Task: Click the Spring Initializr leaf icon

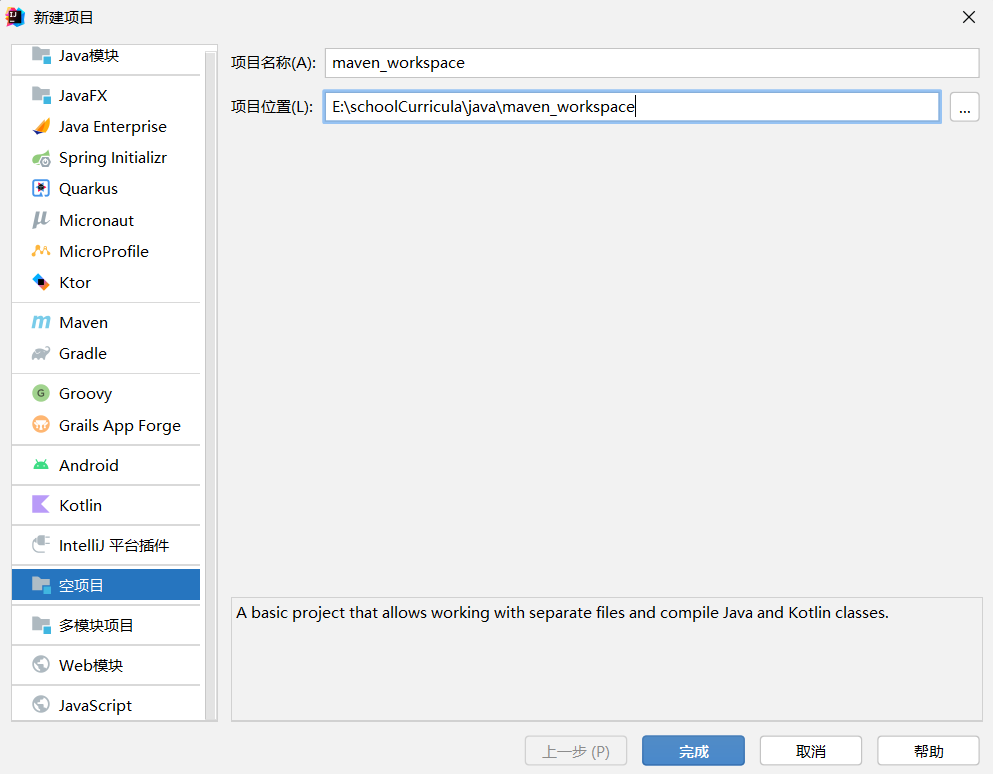Action: [41, 158]
